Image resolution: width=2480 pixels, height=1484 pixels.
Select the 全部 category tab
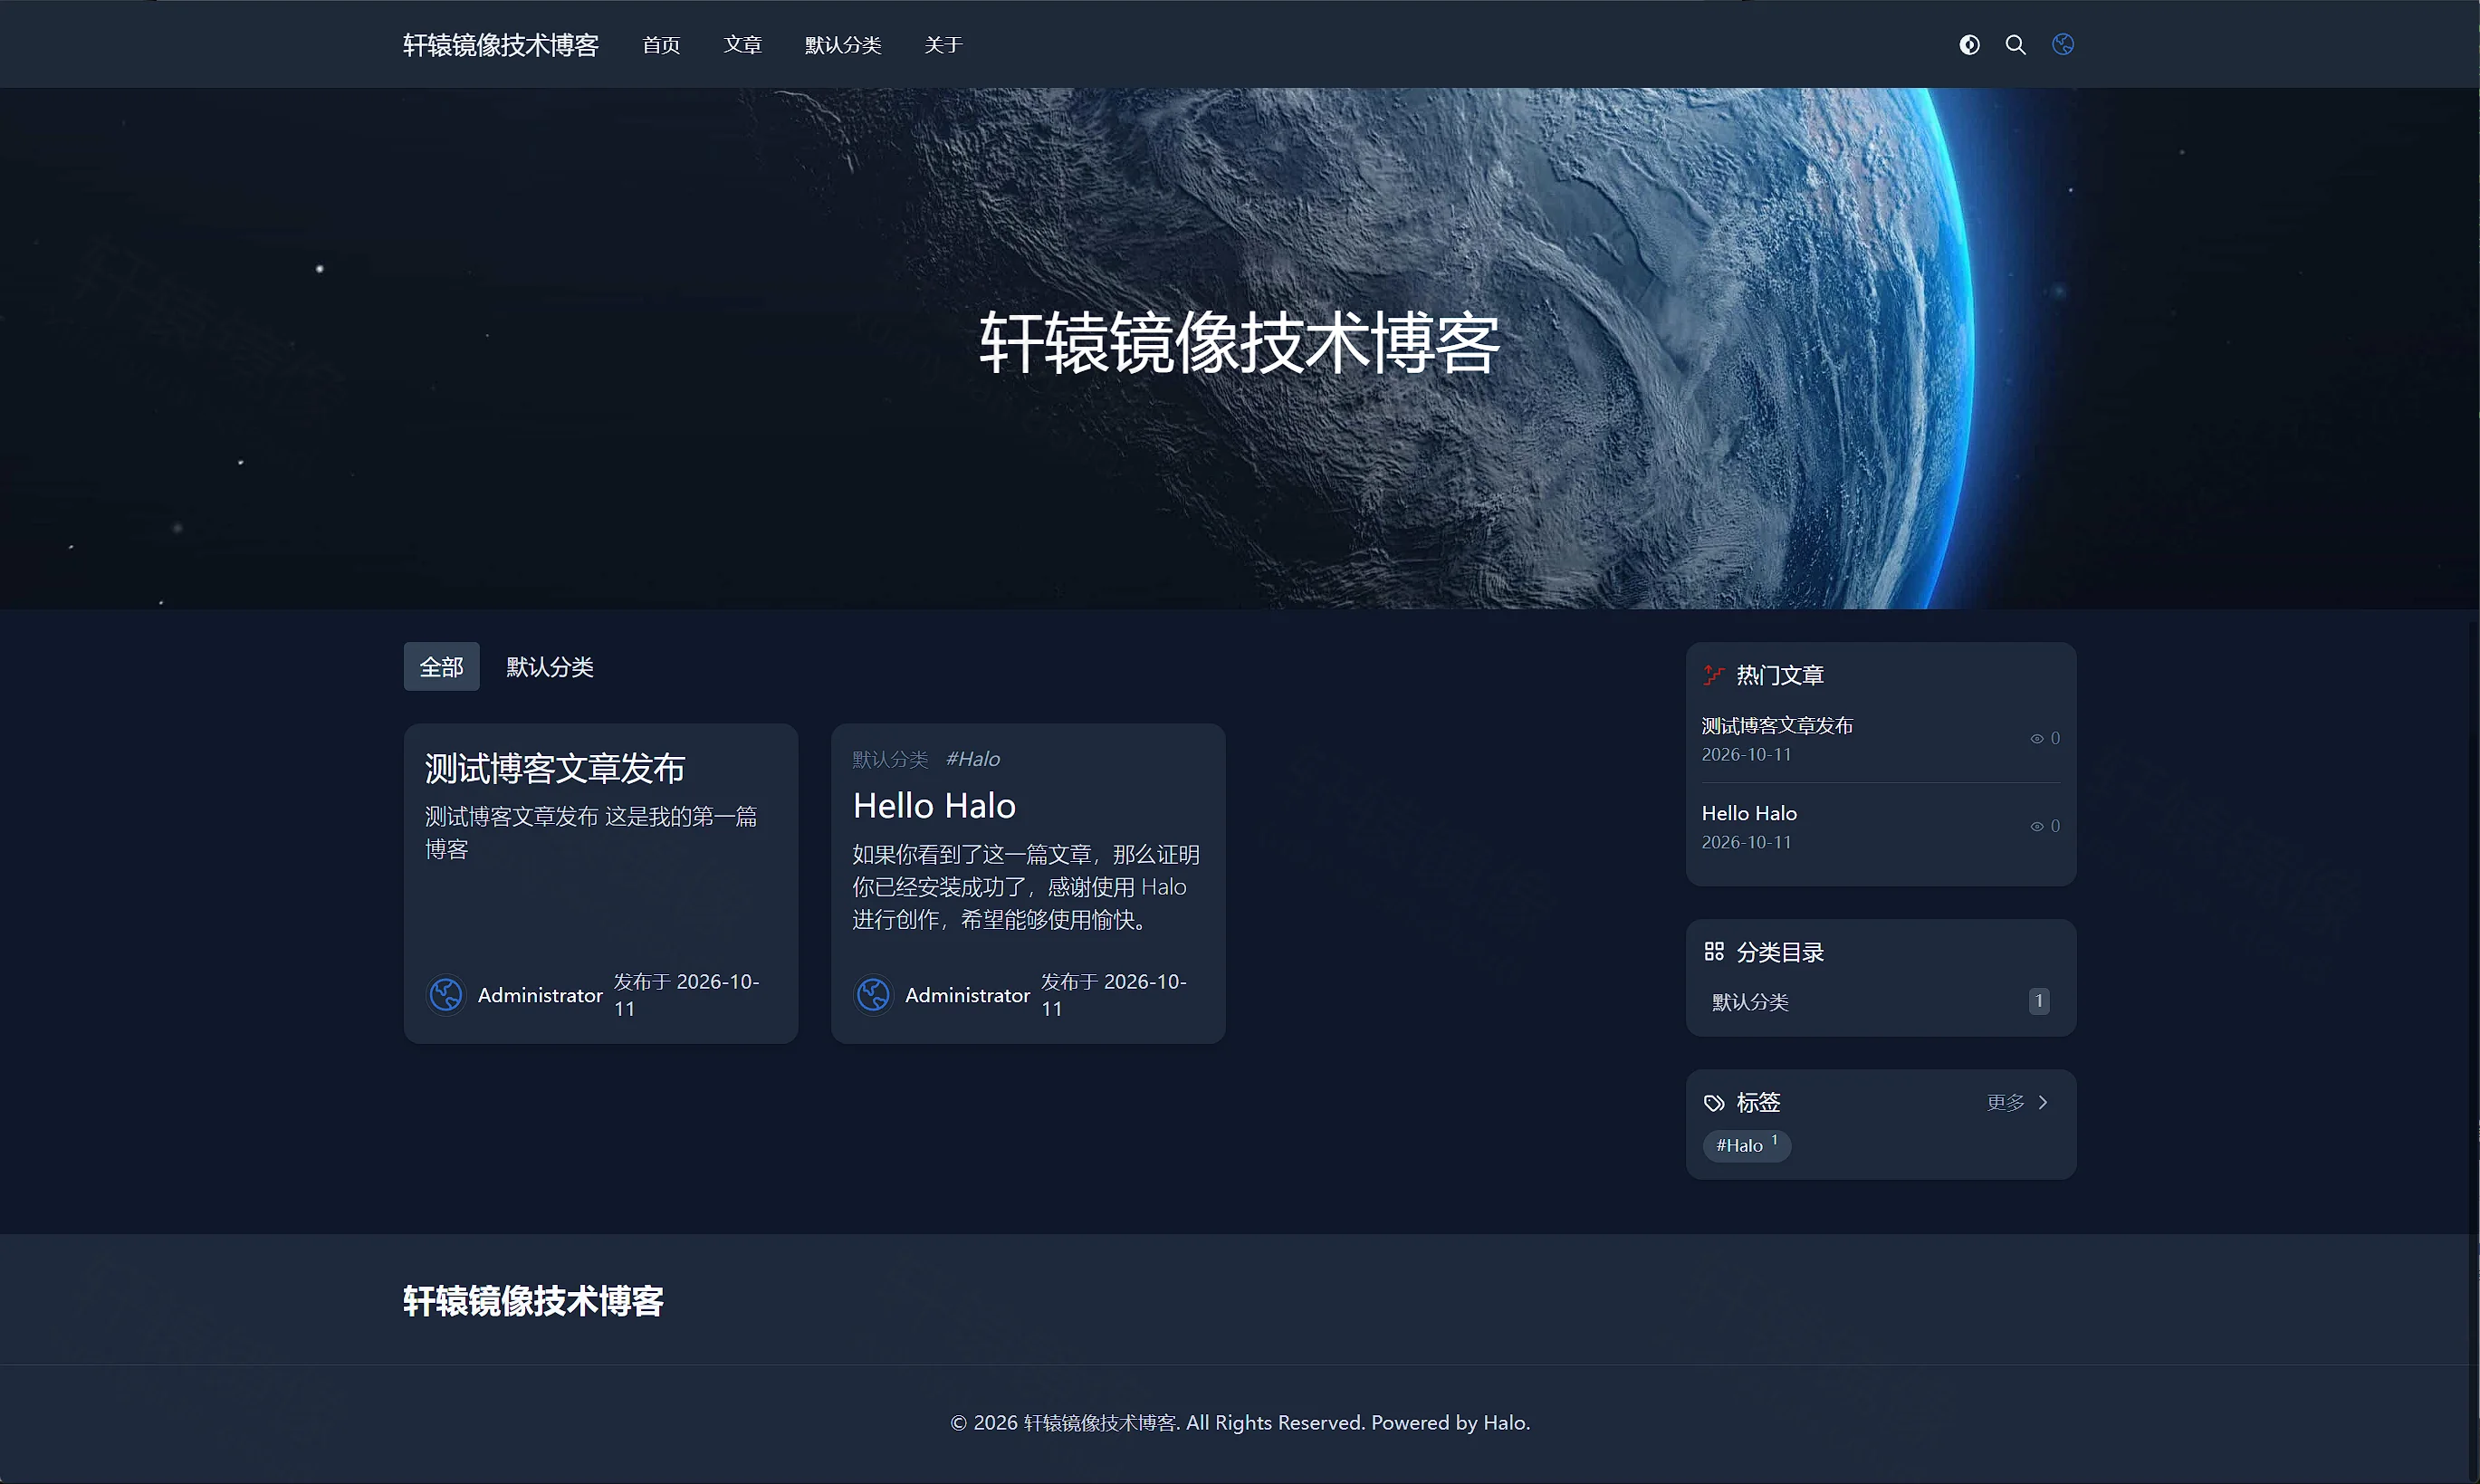[x=441, y=667]
